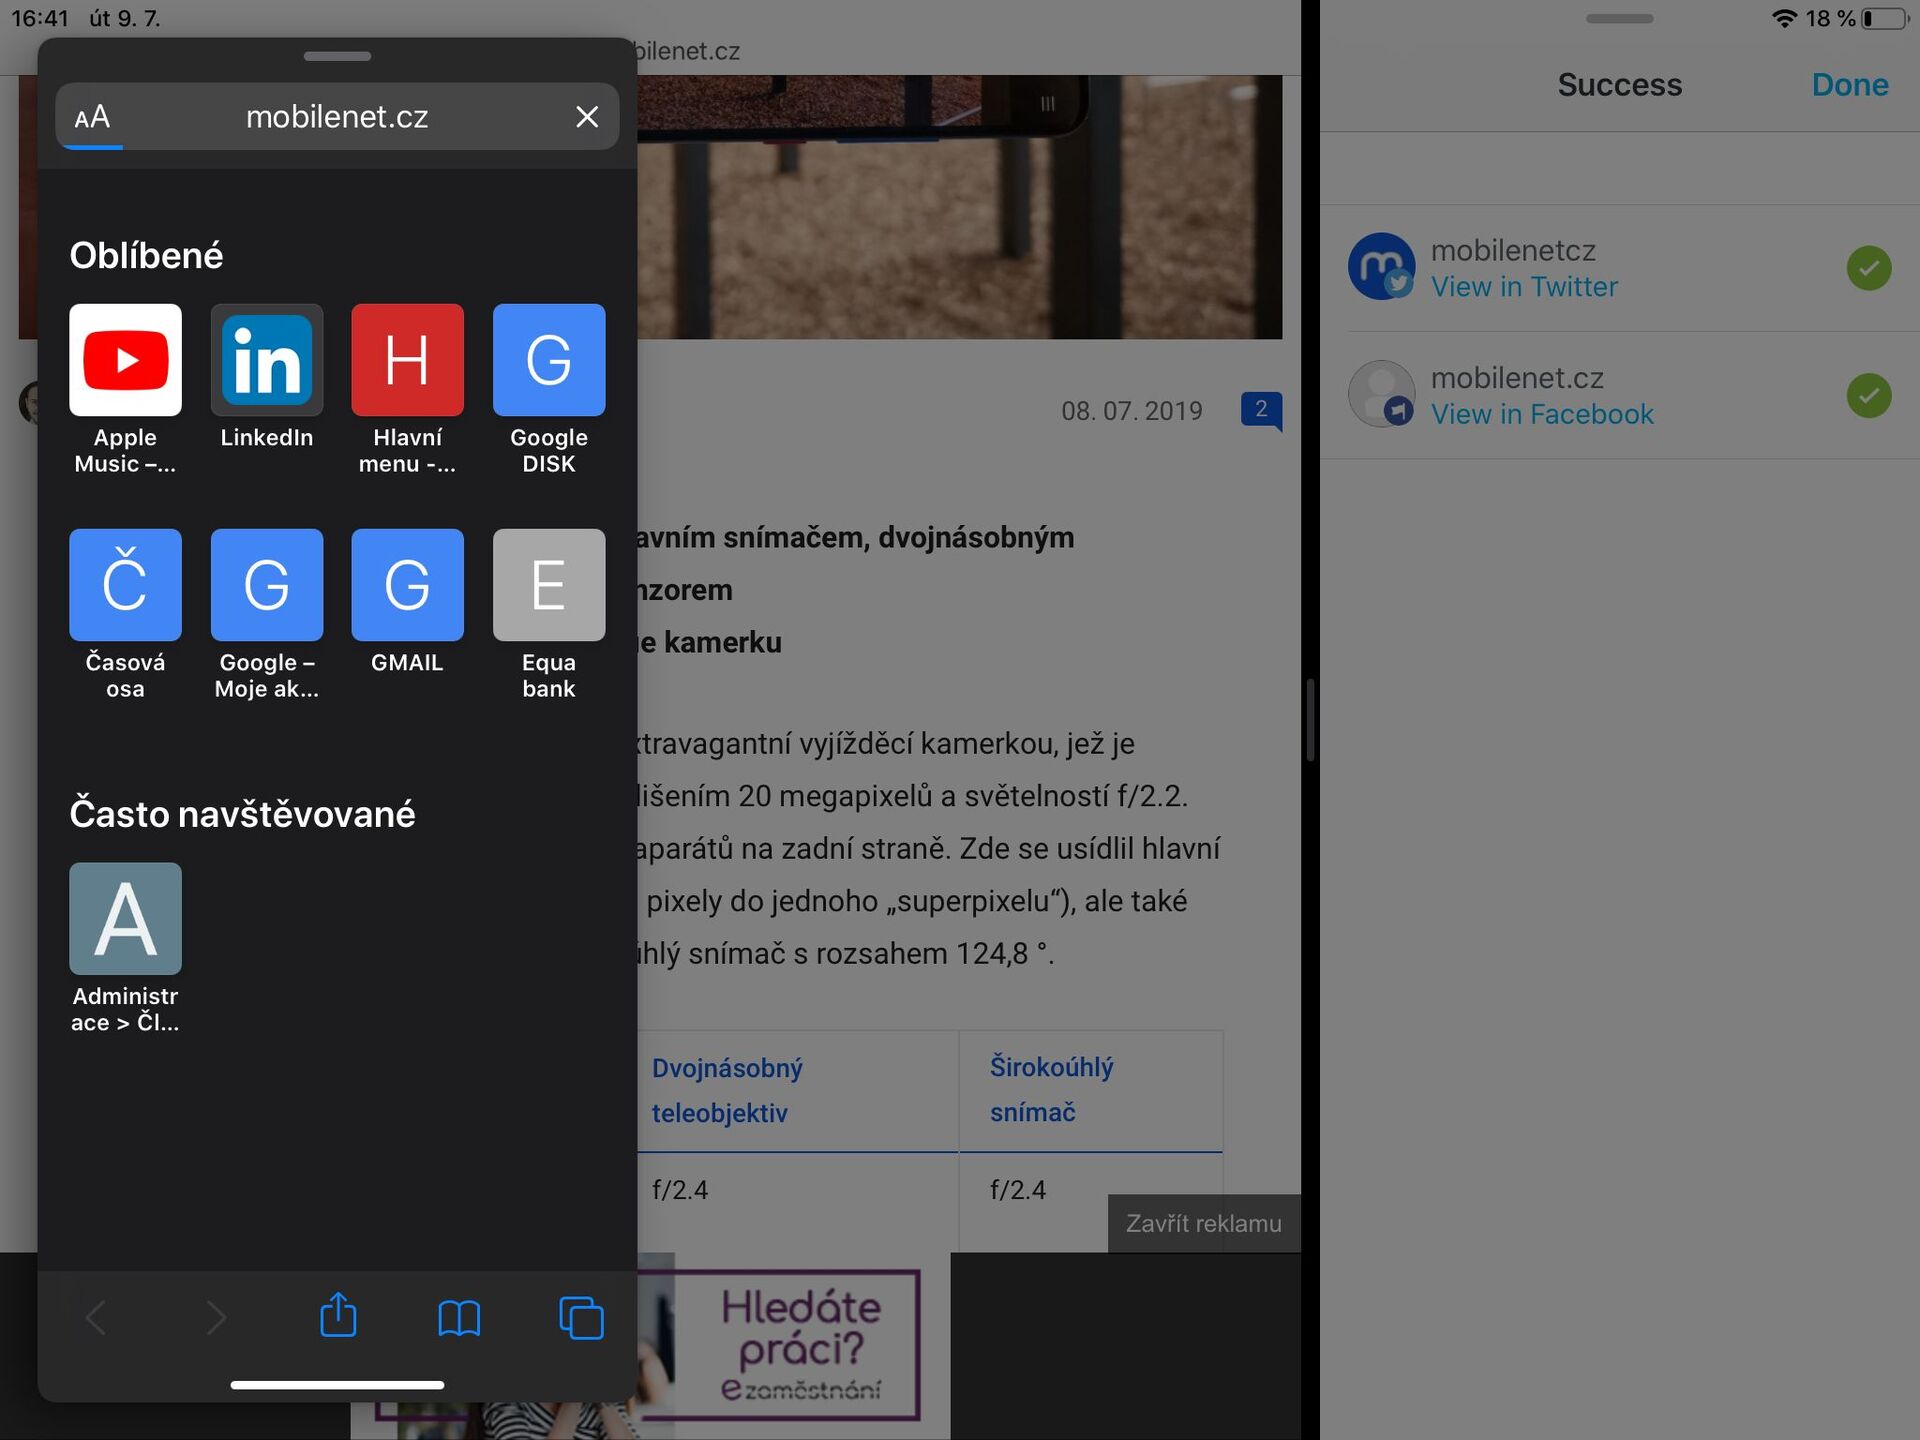Open the LinkedIn favorite

266,360
